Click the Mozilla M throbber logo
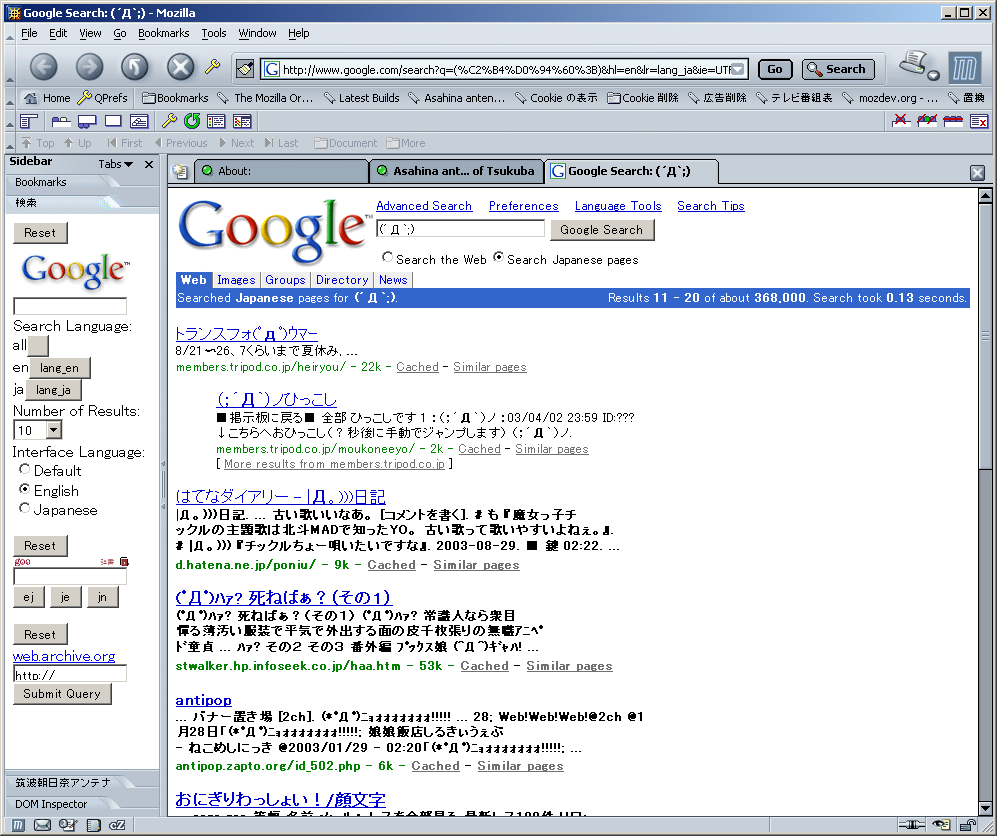This screenshot has width=997, height=836. [x=965, y=67]
